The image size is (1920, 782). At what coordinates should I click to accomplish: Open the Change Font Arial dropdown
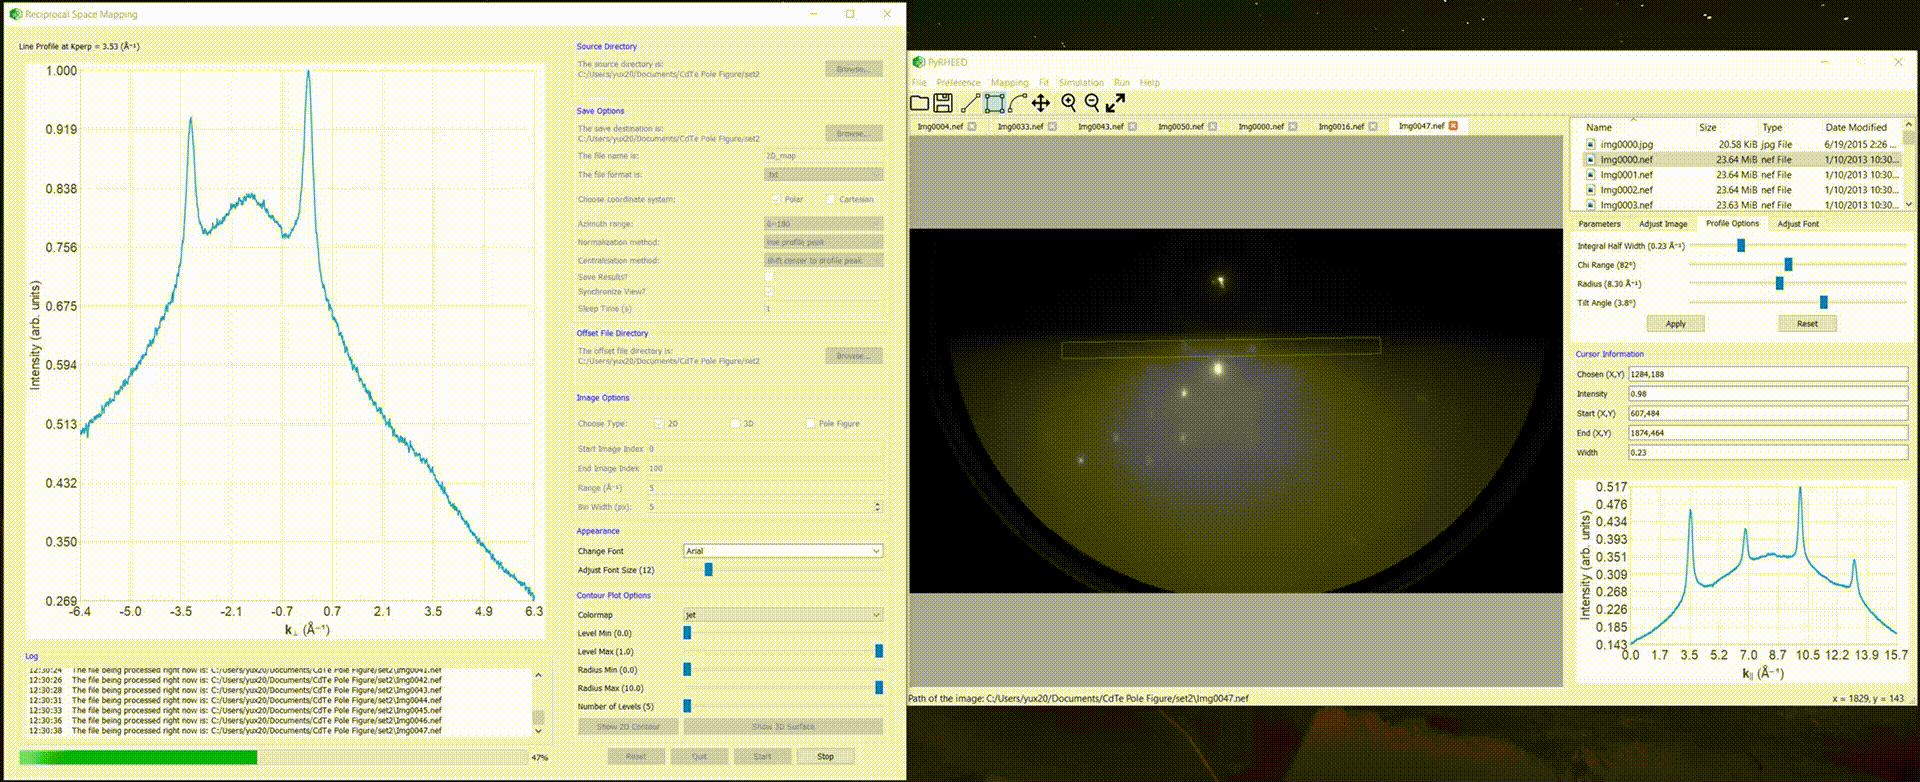coord(783,551)
